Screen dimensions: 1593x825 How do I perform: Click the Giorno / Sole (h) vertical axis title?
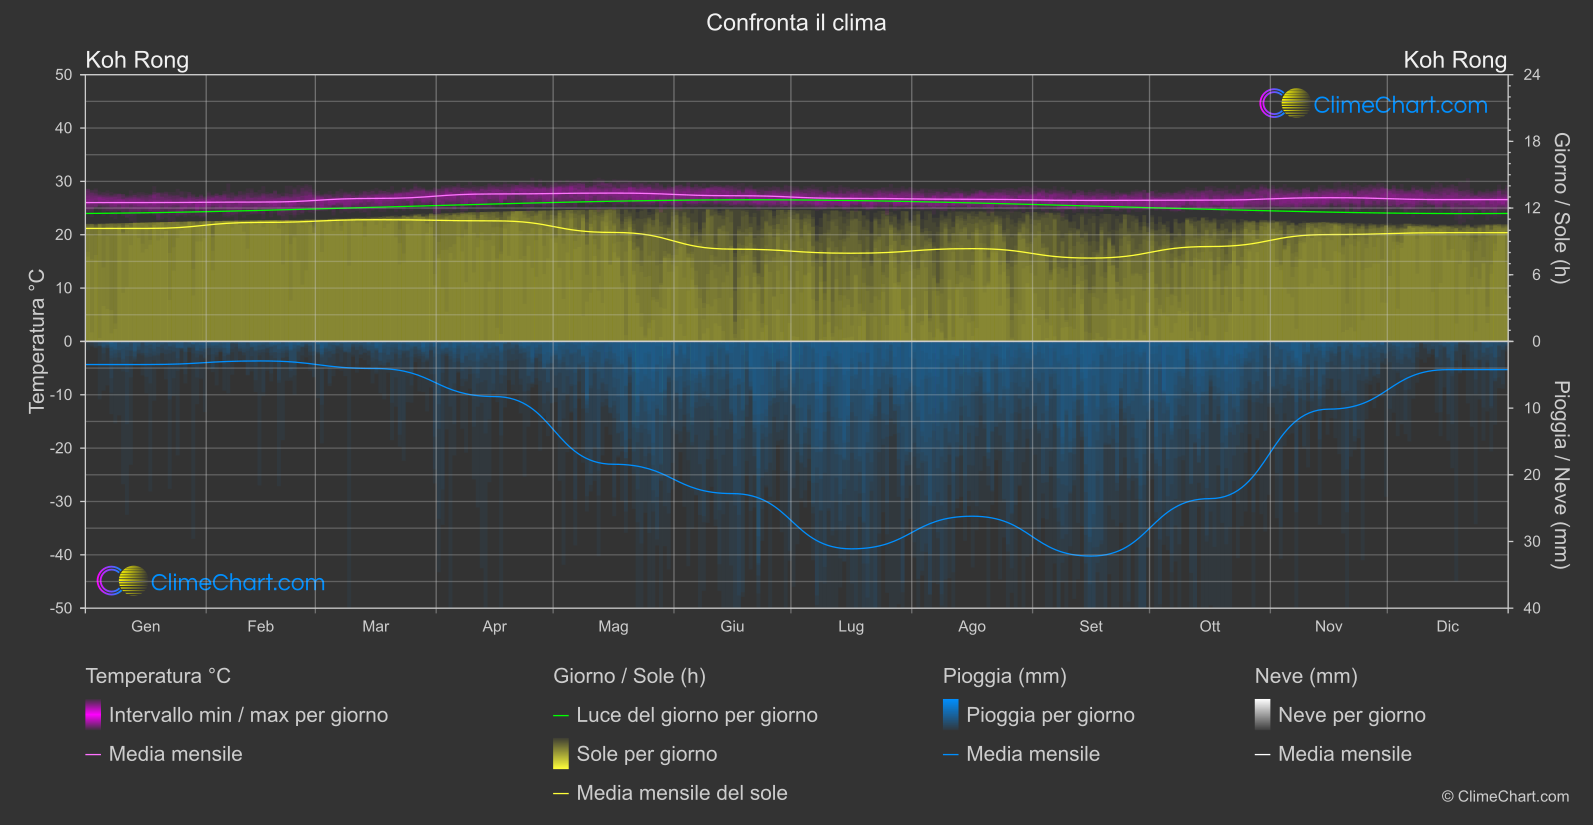[1560, 208]
